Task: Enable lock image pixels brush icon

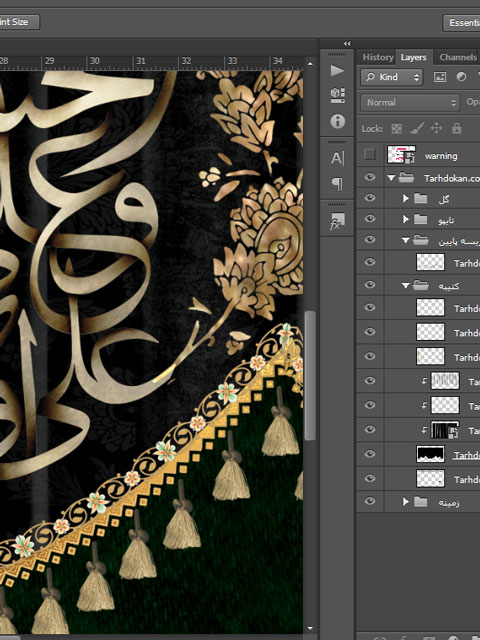Action: pyautogui.click(x=417, y=129)
